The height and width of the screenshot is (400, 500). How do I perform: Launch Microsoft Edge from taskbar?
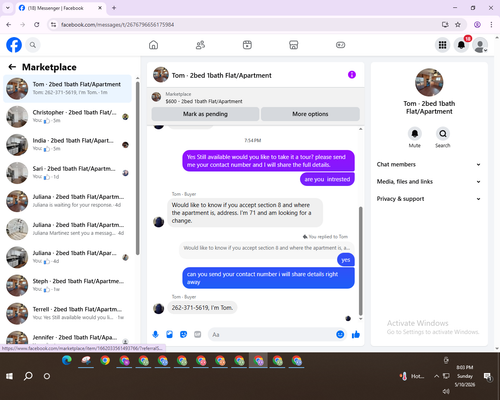pos(67,361)
